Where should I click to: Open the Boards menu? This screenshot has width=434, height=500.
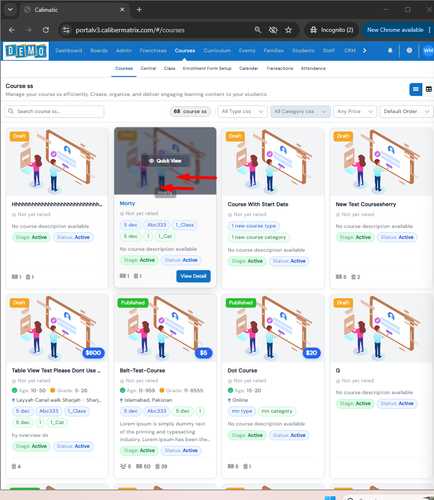pyautogui.click(x=99, y=51)
